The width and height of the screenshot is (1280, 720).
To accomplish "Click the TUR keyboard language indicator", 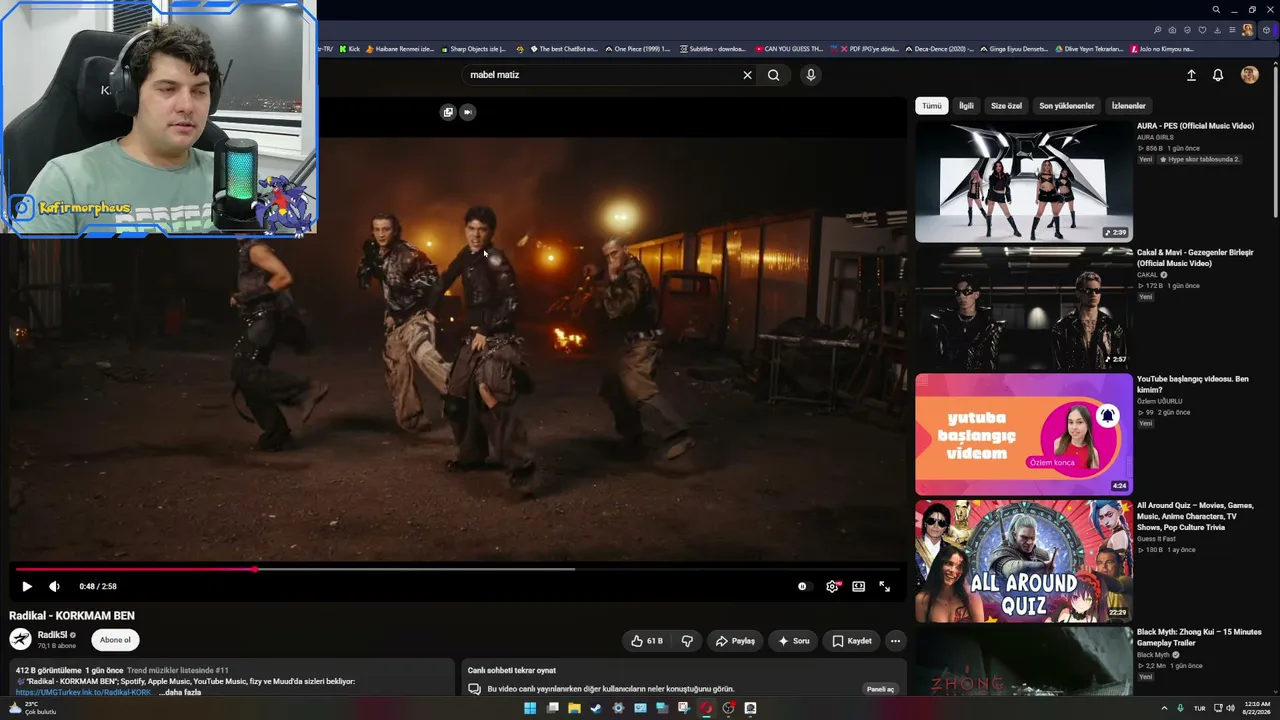I will tap(1199, 708).
